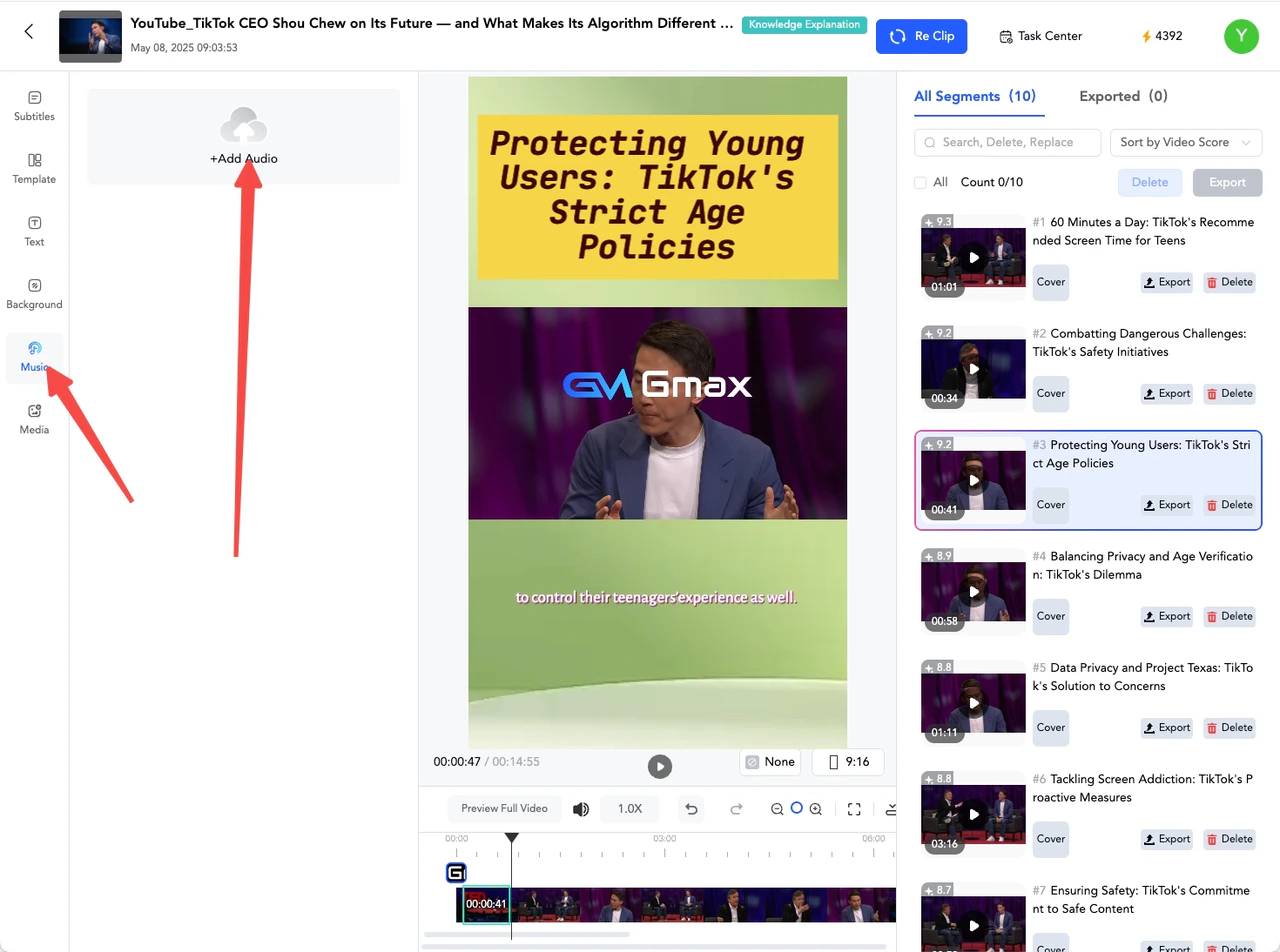Open the Task Center
The width and height of the screenshot is (1280, 952).
(x=1040, y=36)
